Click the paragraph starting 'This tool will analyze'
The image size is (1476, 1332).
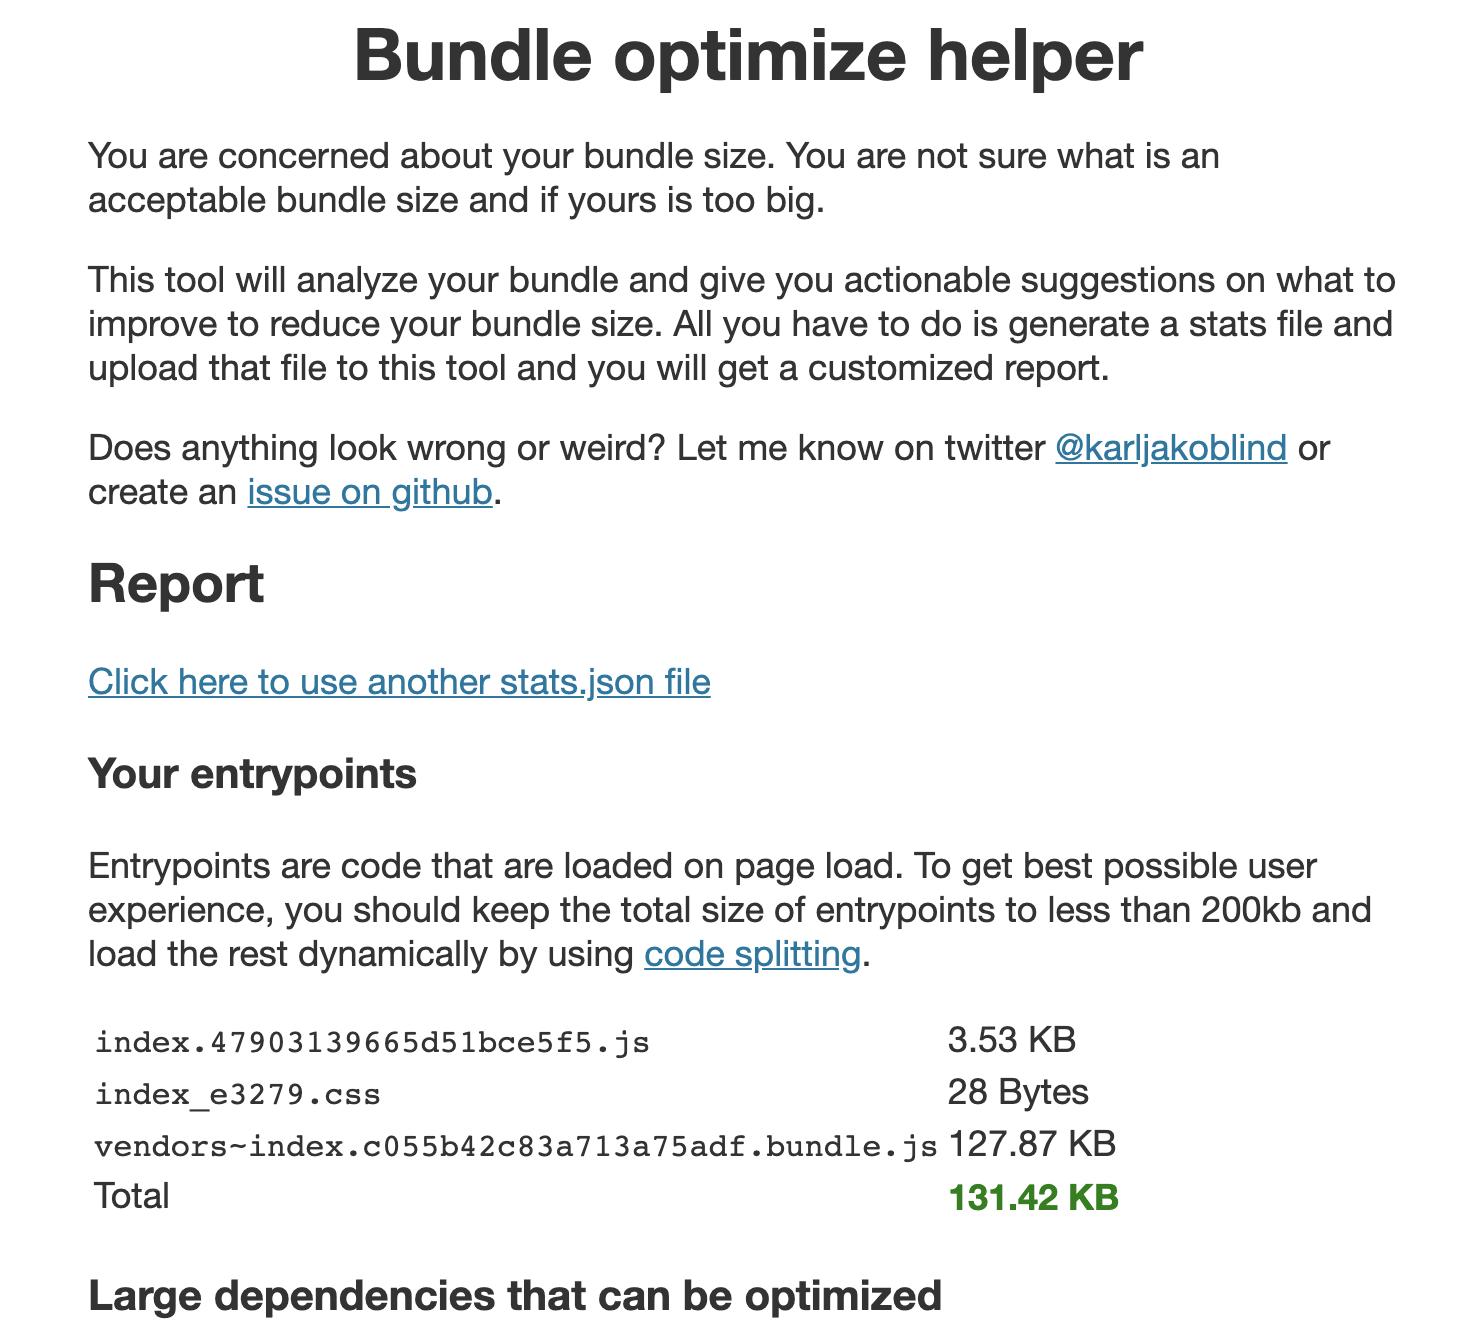pos(740,324)
